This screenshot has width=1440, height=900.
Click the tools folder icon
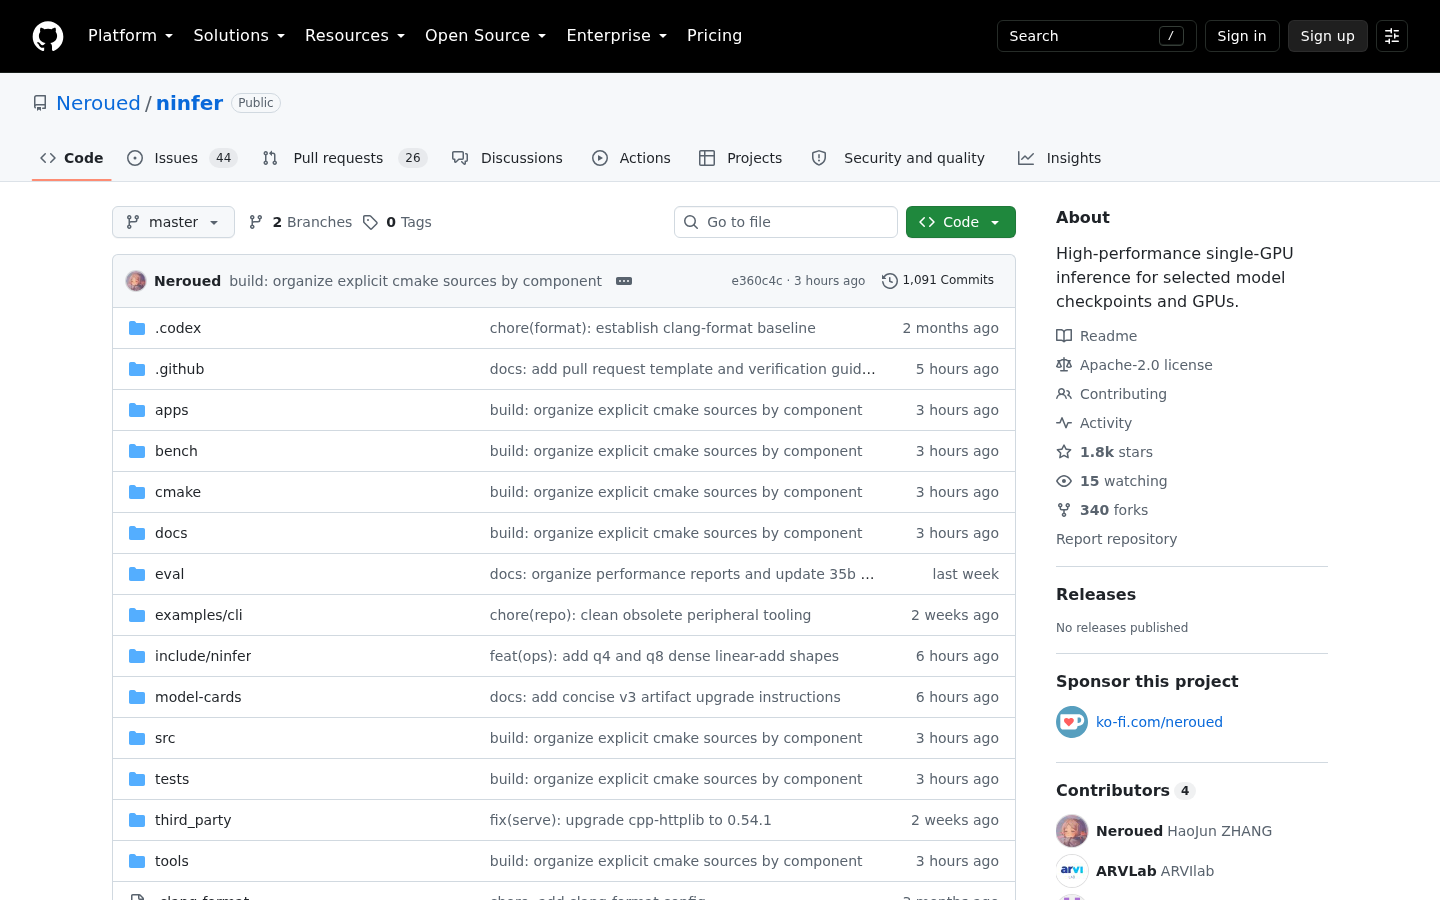click(x=137, y=861)
